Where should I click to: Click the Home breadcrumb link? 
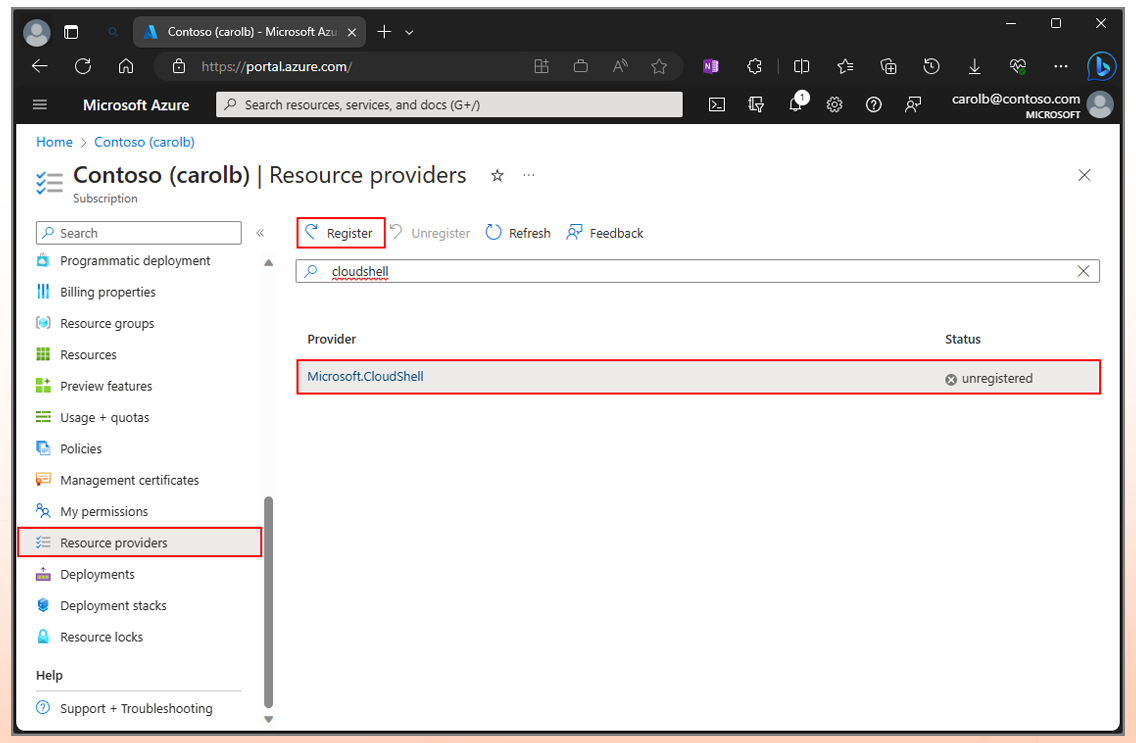54,142
